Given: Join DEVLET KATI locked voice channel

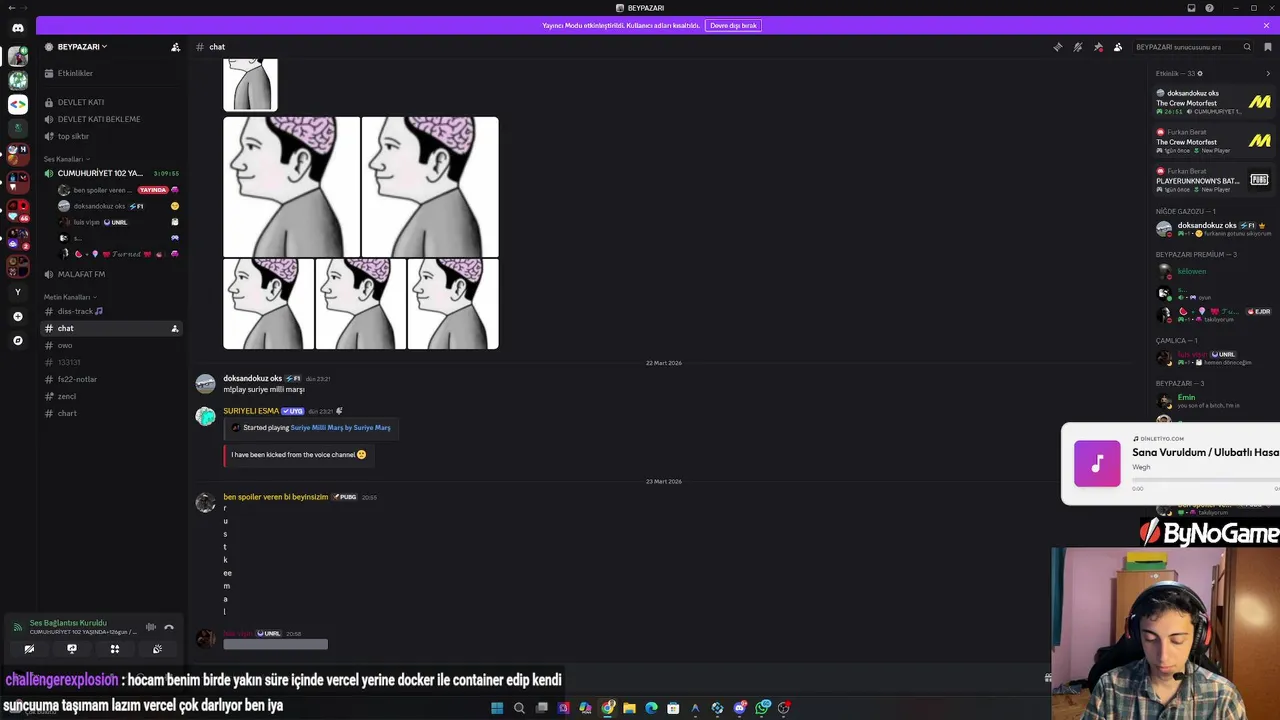Looking at the screenshot, I should pos(110,102).
